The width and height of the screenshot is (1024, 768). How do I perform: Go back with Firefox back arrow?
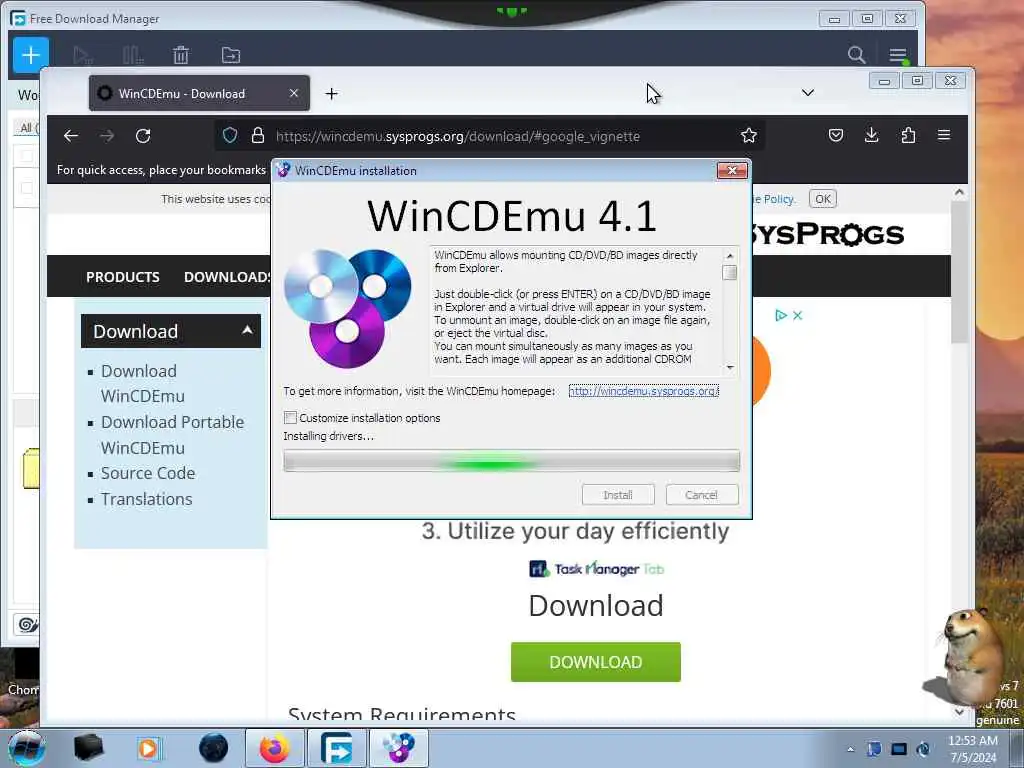[x=71, y=136]
